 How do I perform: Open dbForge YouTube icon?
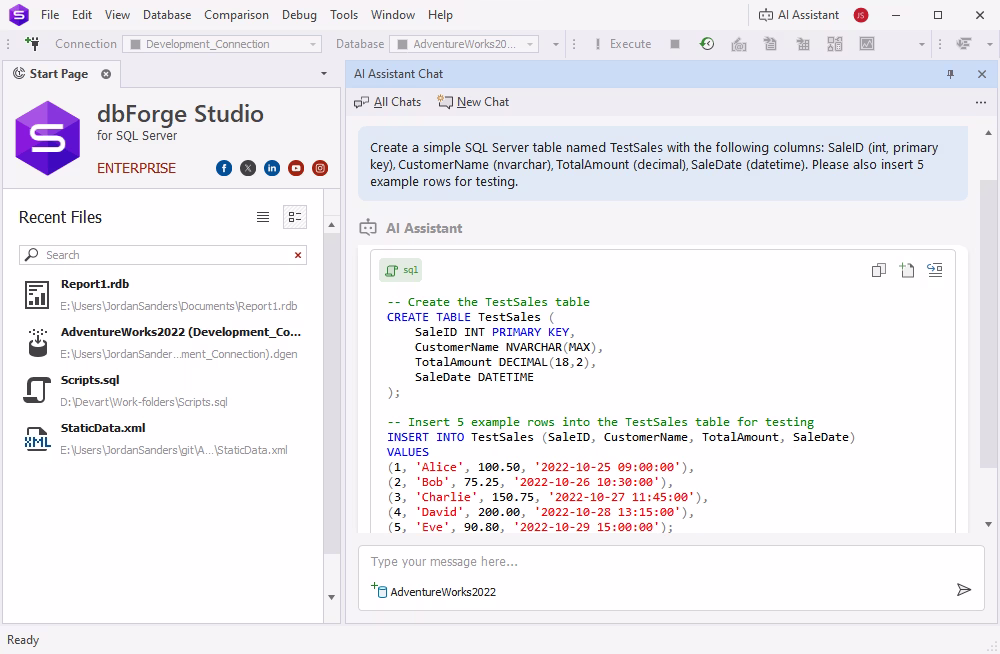[x=296, y=168]
